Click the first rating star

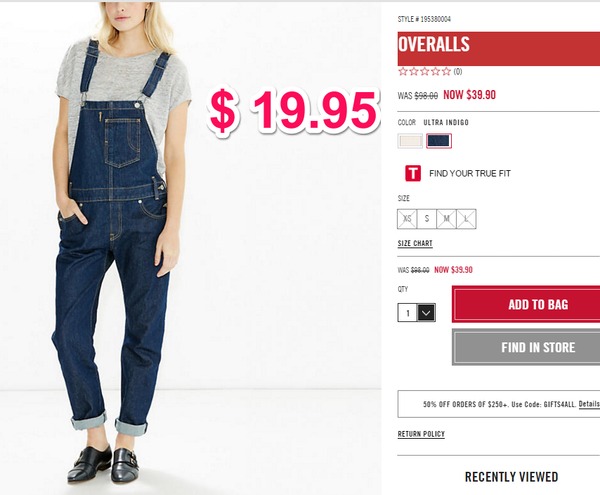pos(403,72)
